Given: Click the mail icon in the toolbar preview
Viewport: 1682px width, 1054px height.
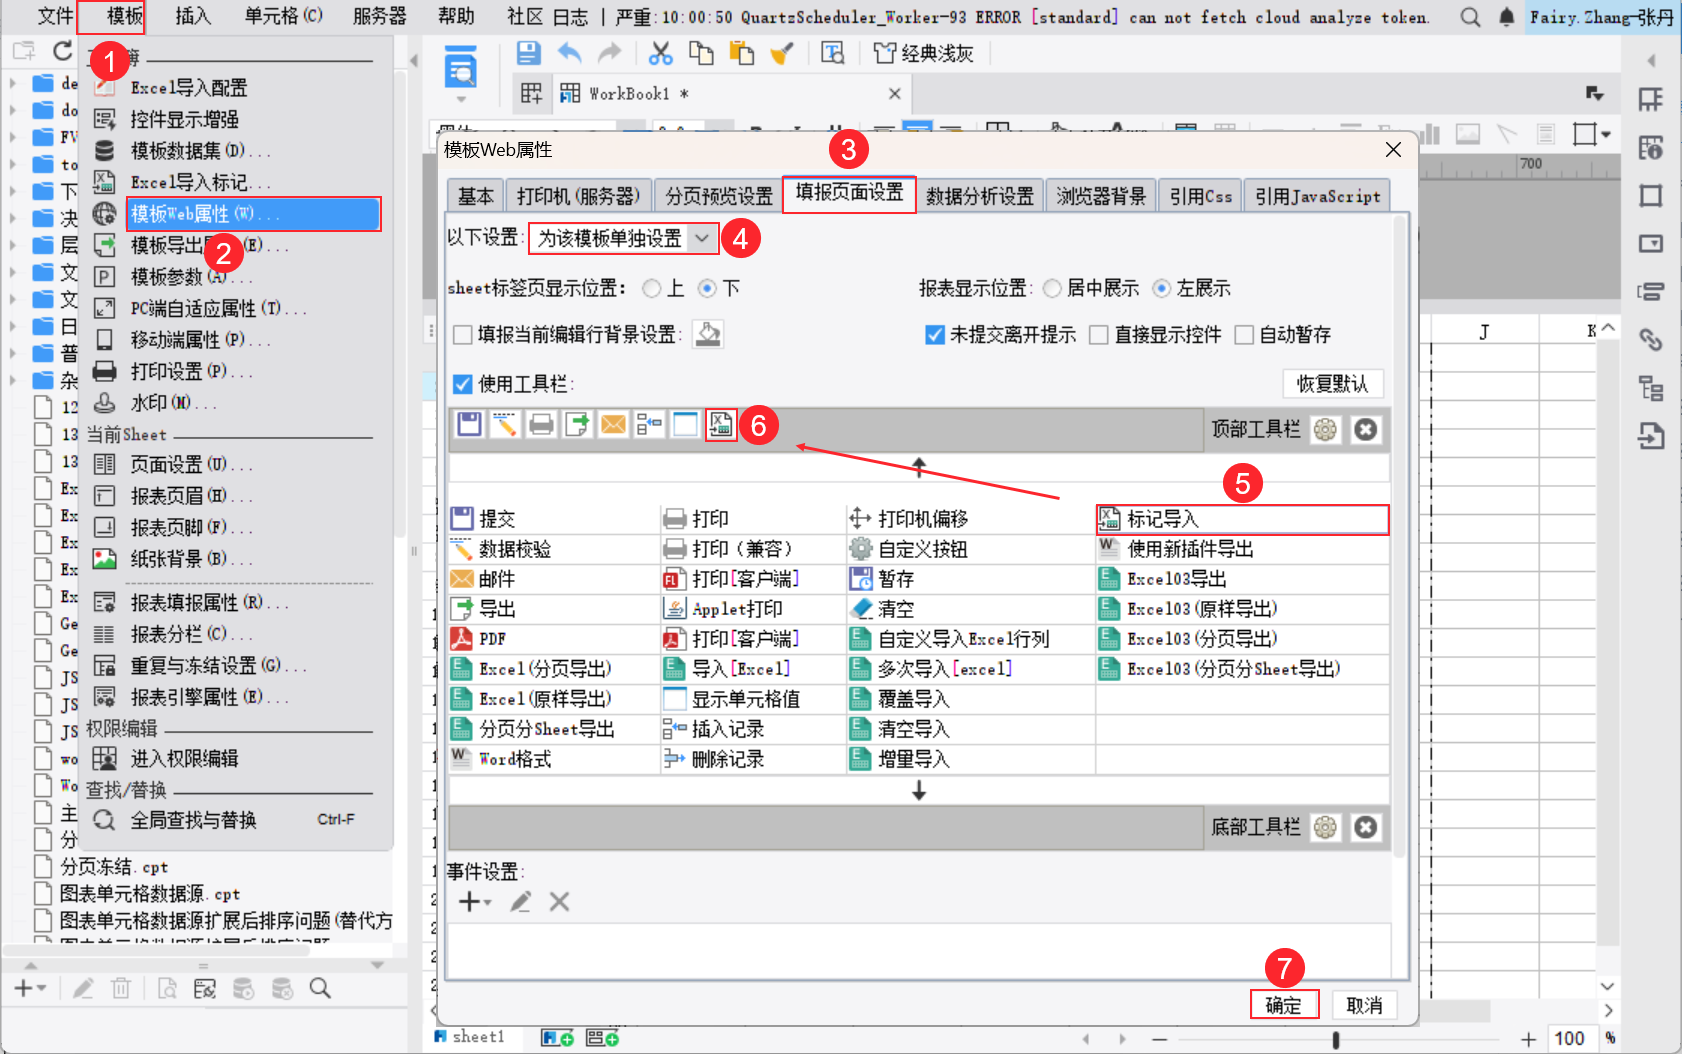Looking at the screenshot, I should pyautogui.click(x=613, y=424).
